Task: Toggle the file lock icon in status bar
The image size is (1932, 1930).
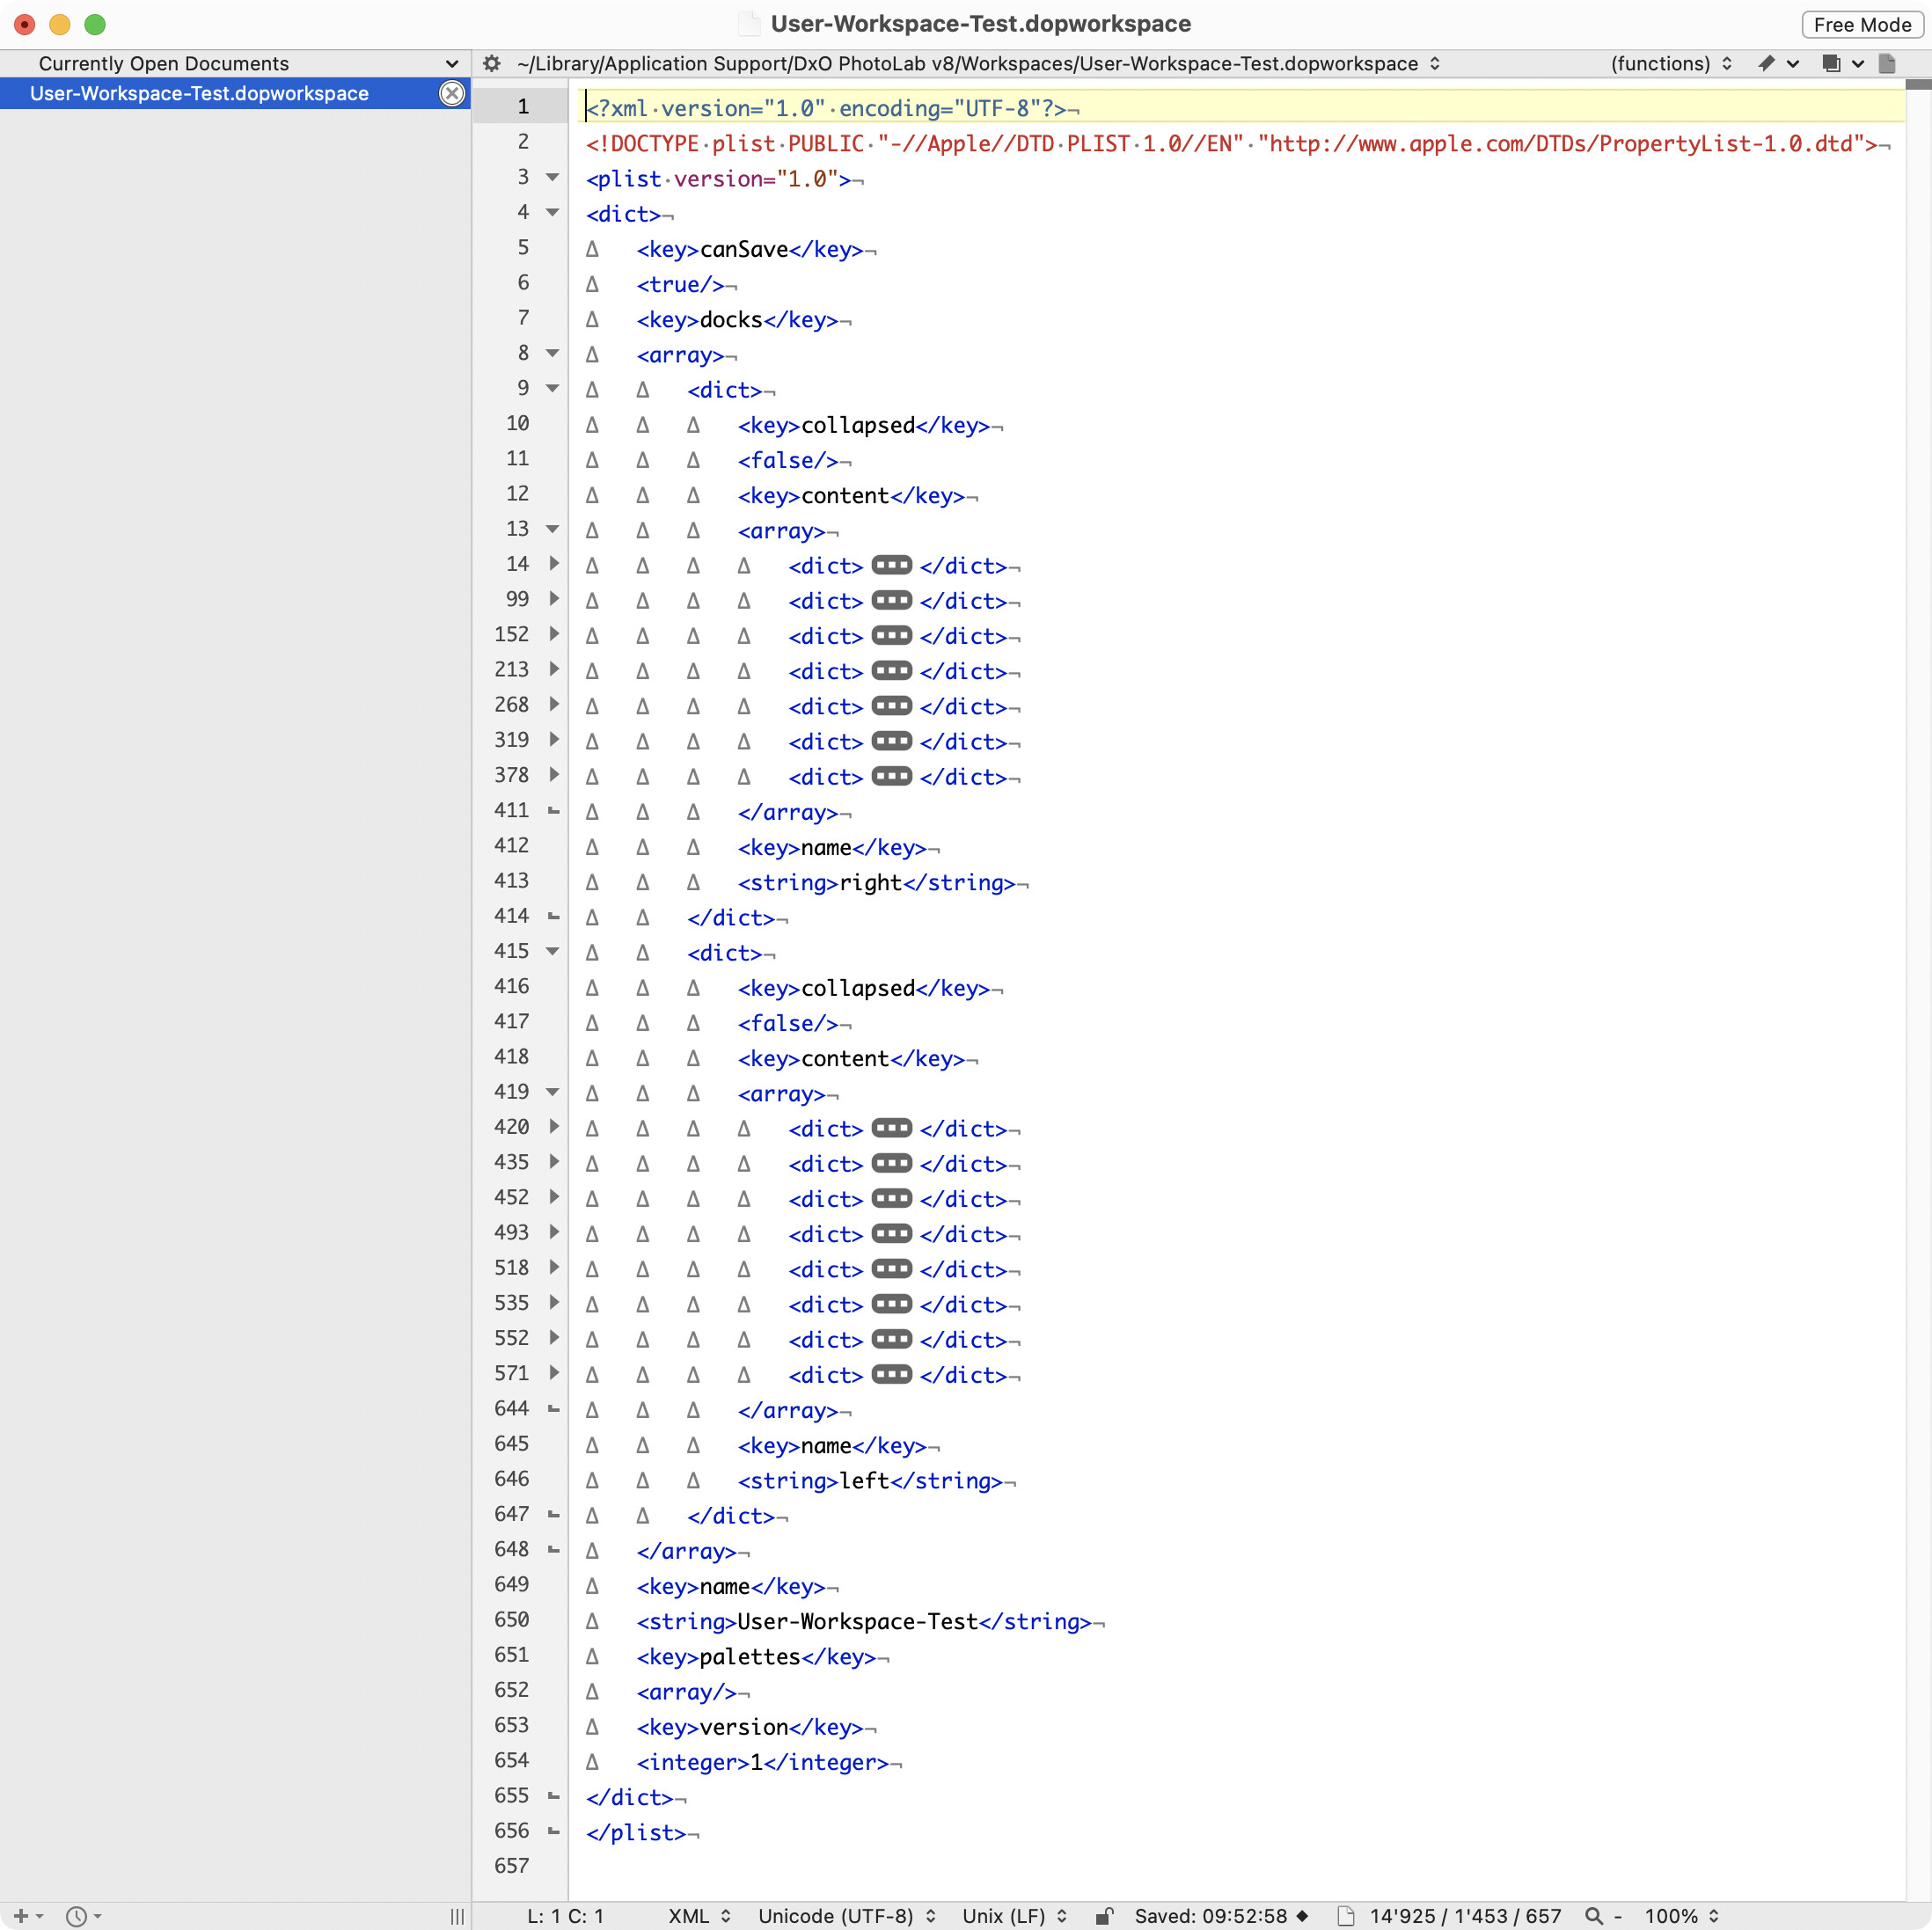Action: (x=1103, y=1916)
